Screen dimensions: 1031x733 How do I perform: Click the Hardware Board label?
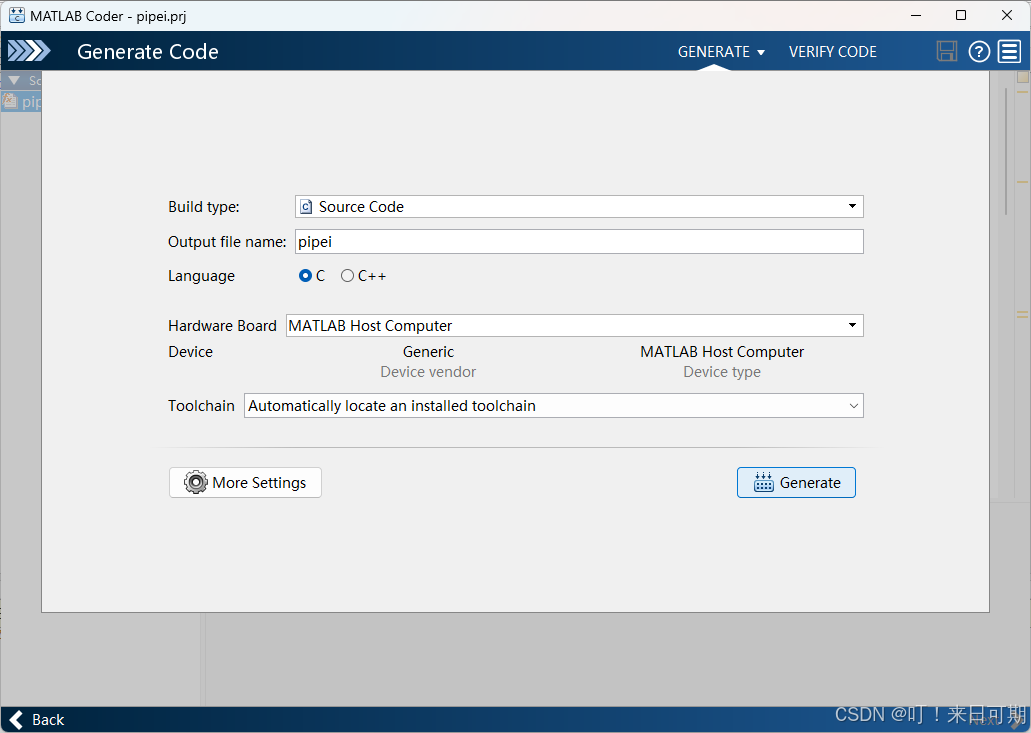(222, 325)
